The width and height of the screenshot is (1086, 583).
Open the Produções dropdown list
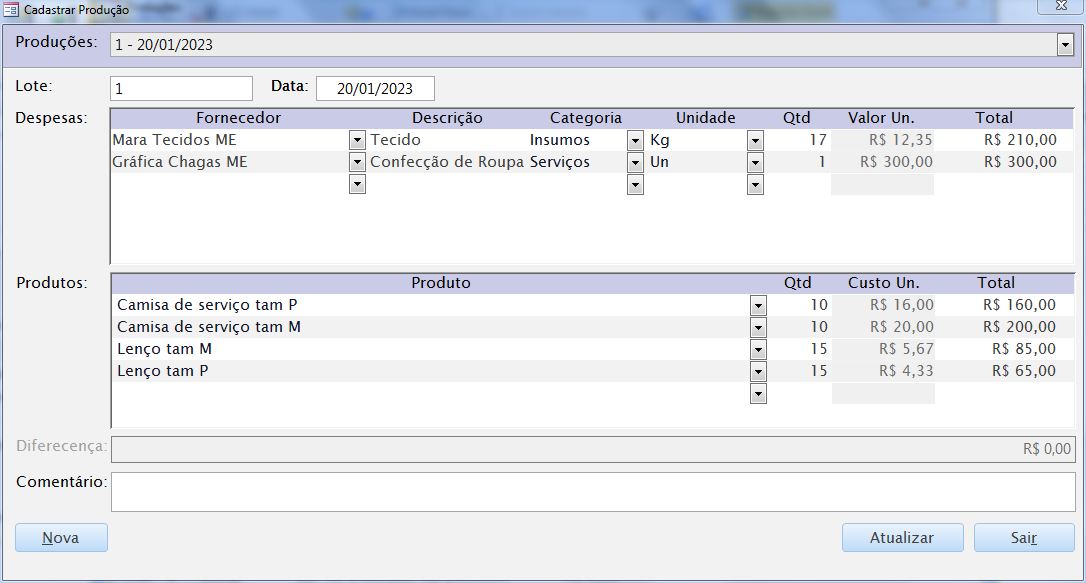[x=1065, y=45]
